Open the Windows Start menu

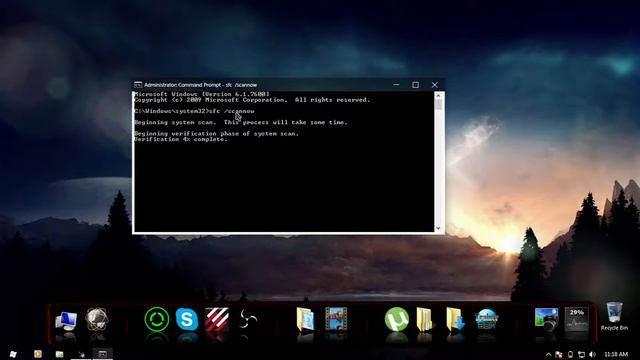point(13,354)
